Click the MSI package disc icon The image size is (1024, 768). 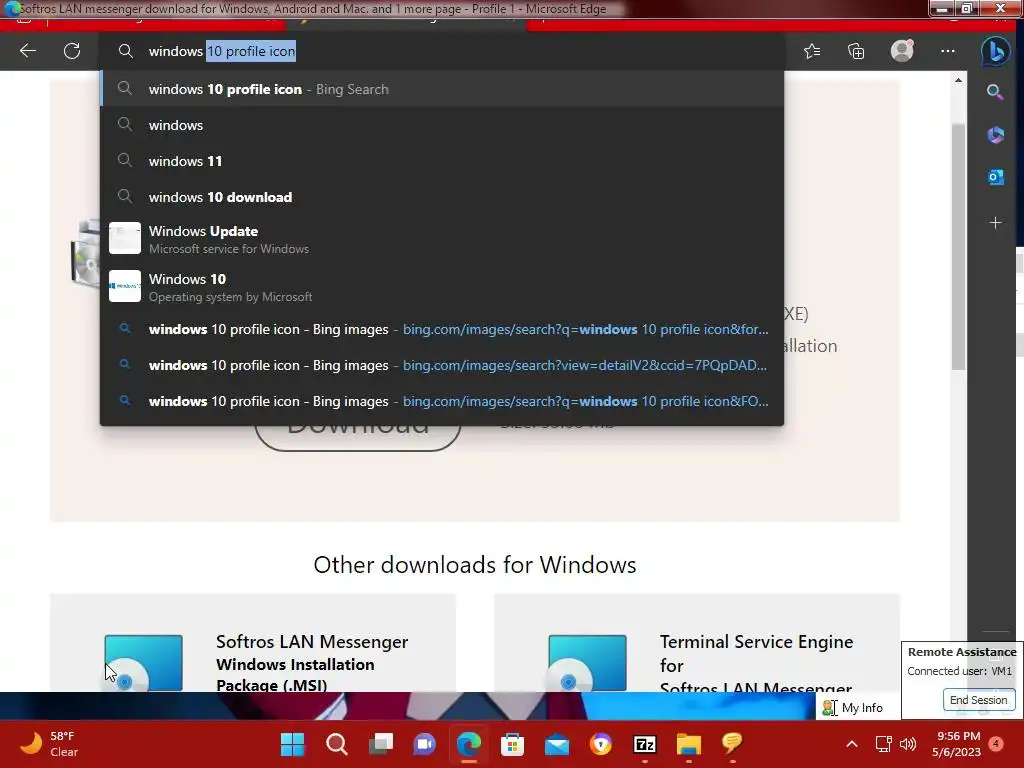pos(143,662)
